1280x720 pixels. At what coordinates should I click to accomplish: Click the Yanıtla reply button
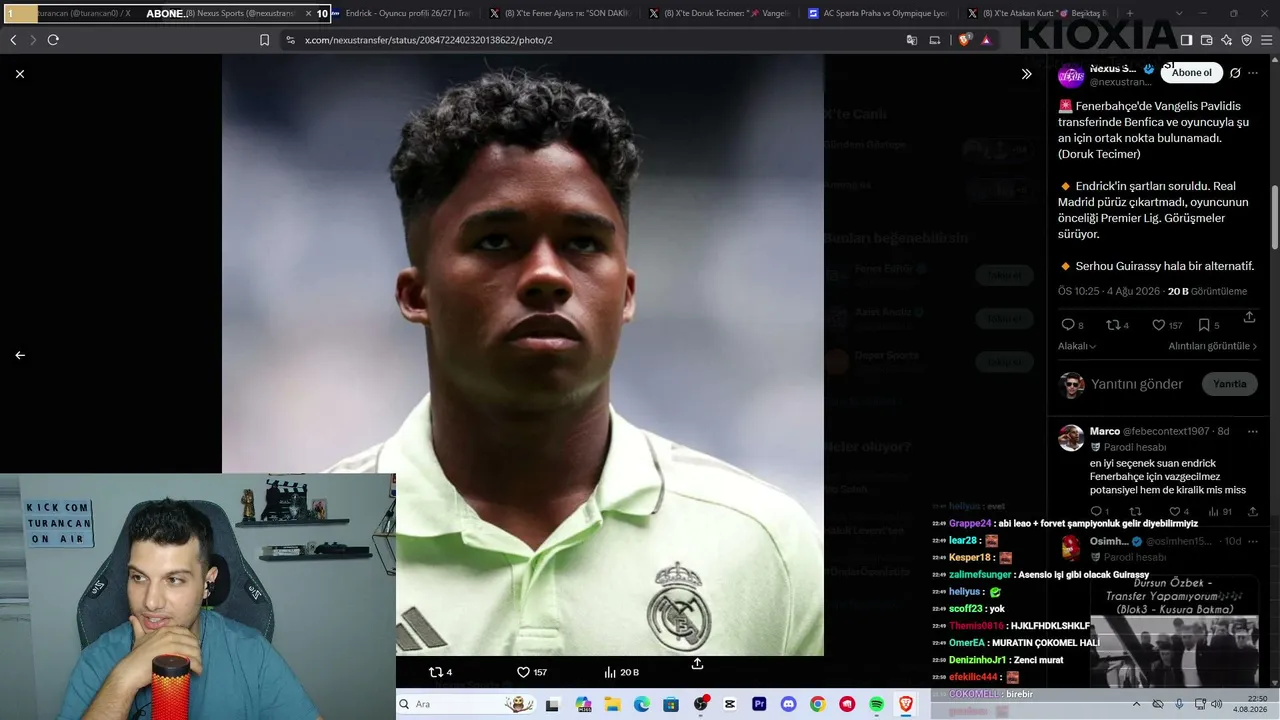pyautogui.click(x=1230, y=384)
